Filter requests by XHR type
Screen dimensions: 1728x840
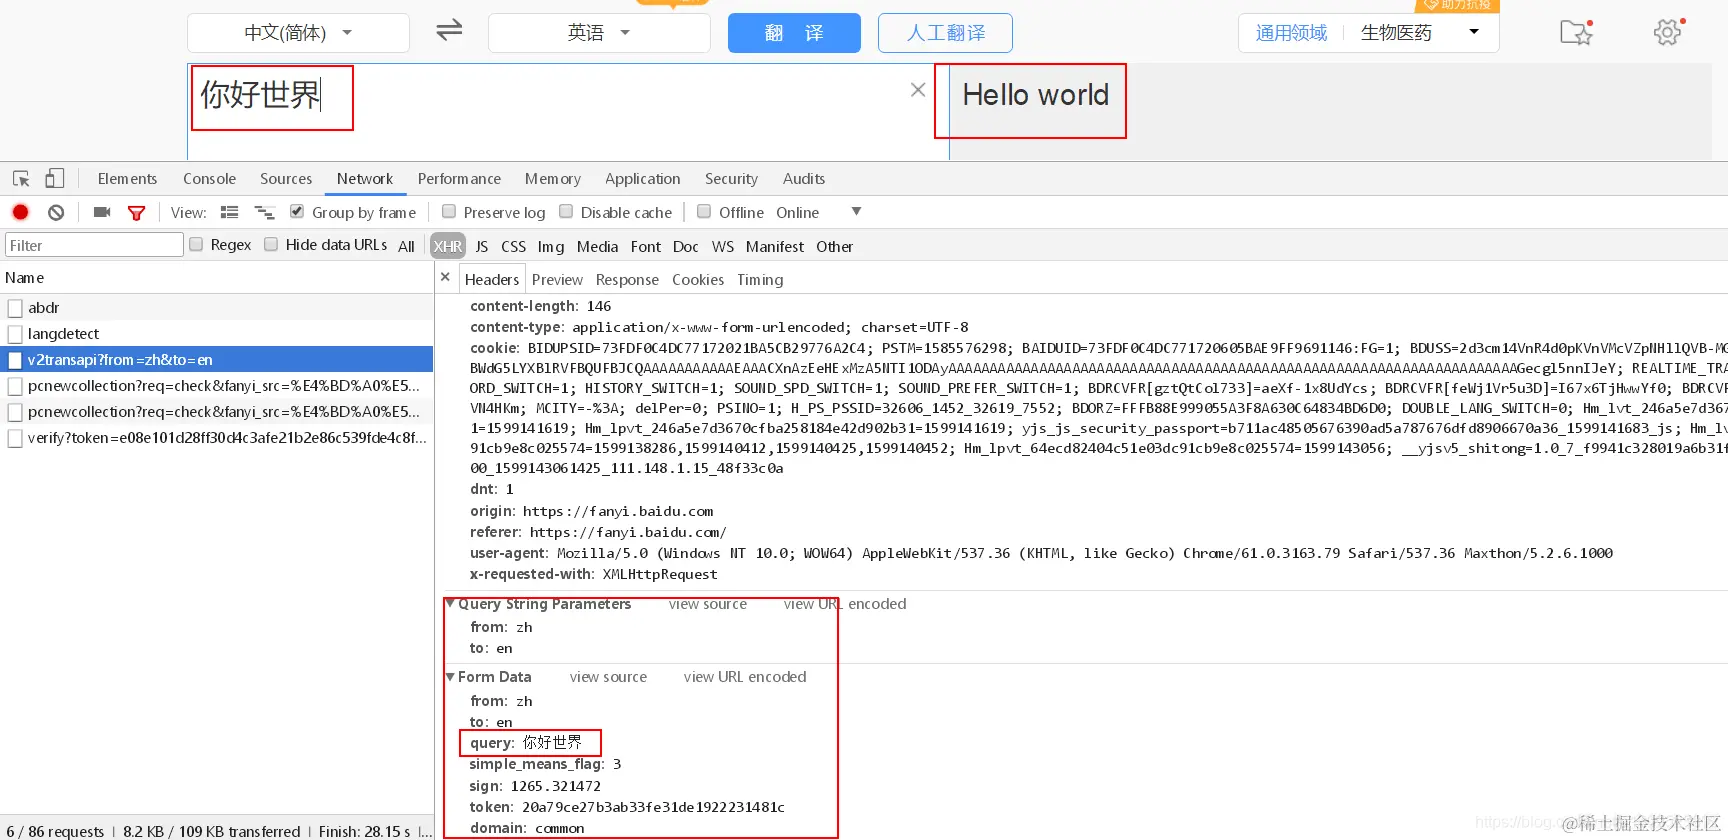coord(448,246)
